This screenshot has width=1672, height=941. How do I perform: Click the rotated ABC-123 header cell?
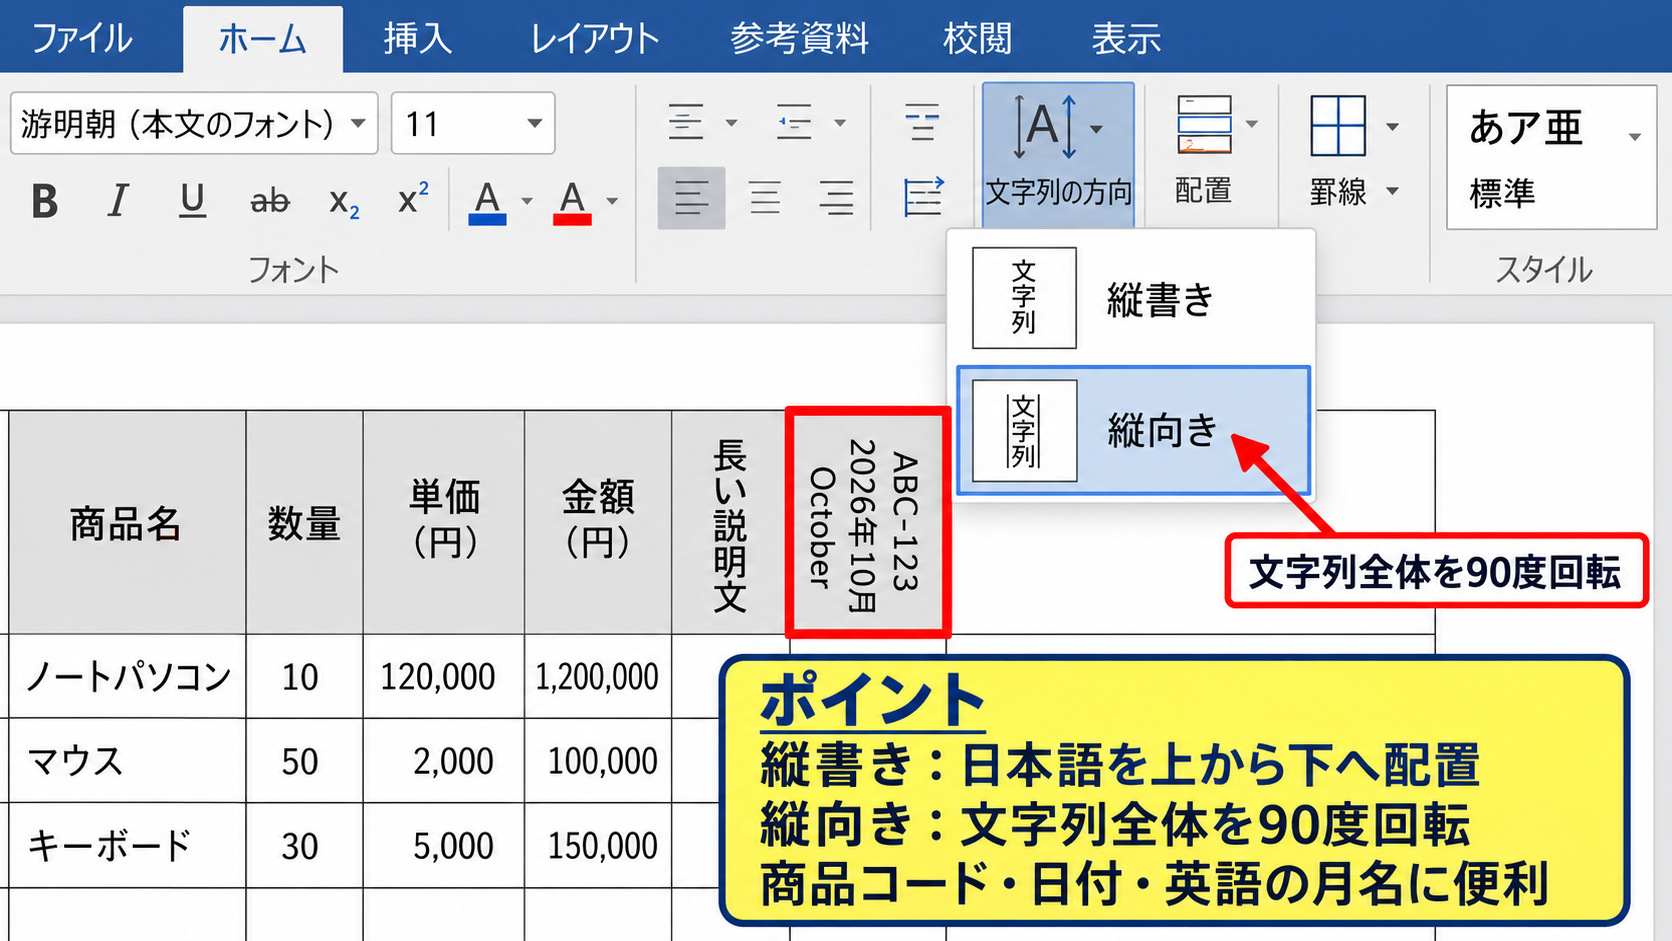point(867,522)
